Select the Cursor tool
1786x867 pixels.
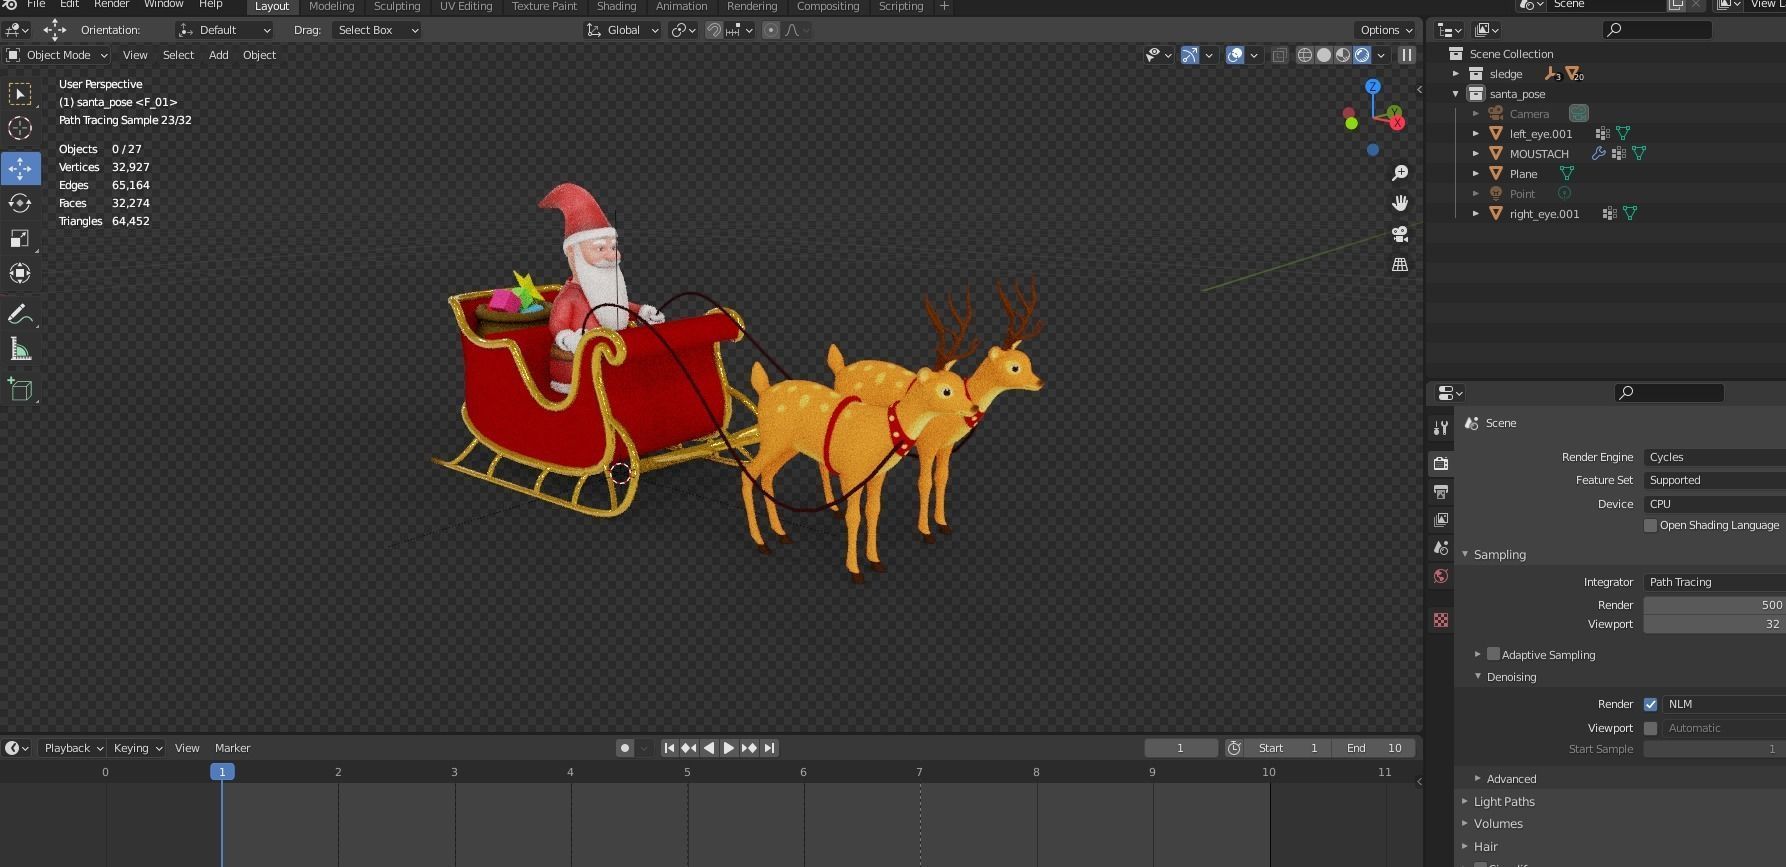tap(20, 128)
